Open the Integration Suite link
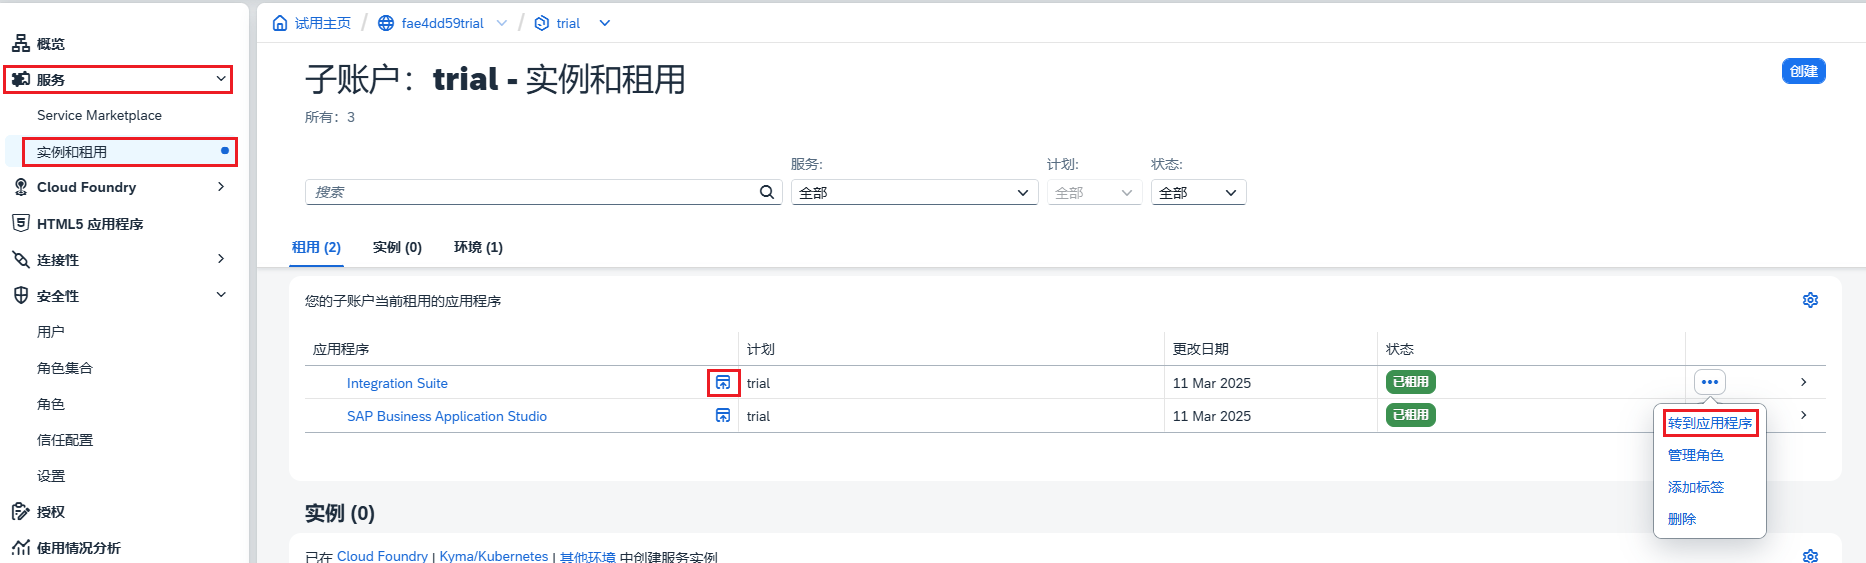1866x563 pixels. point(397,383)
